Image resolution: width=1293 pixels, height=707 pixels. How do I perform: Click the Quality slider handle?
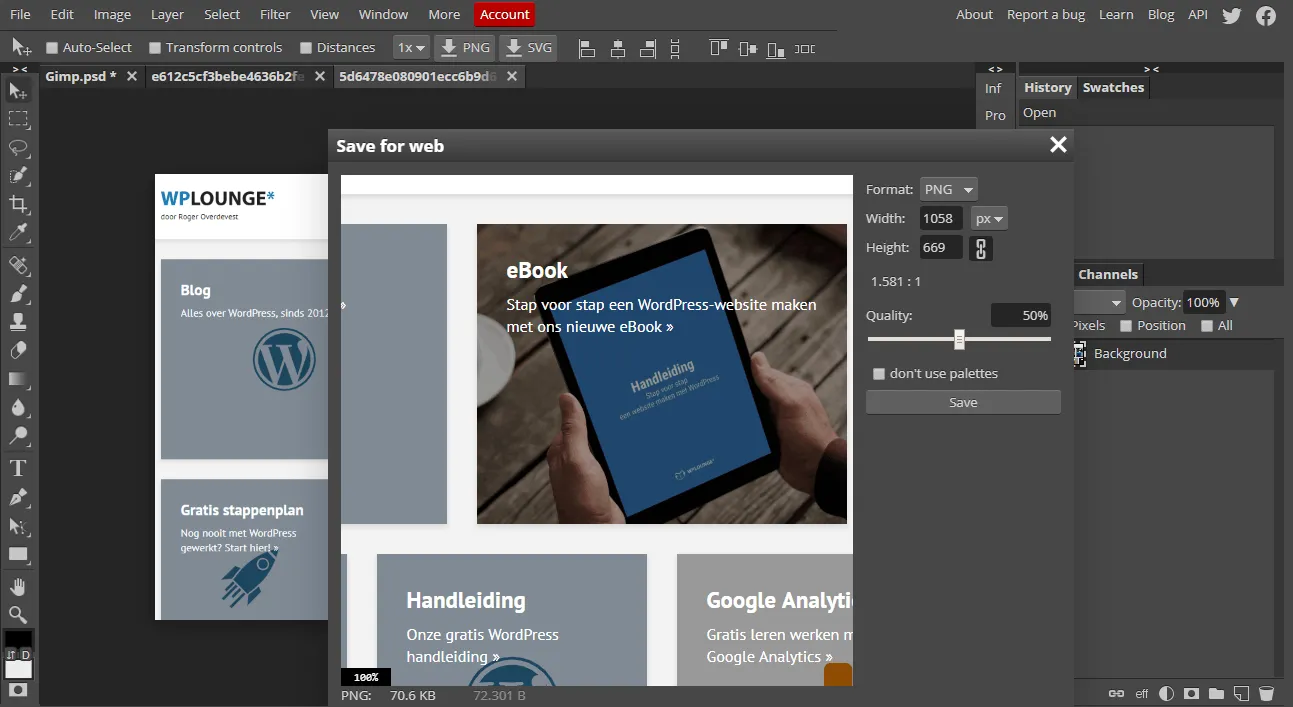[959, 340]
